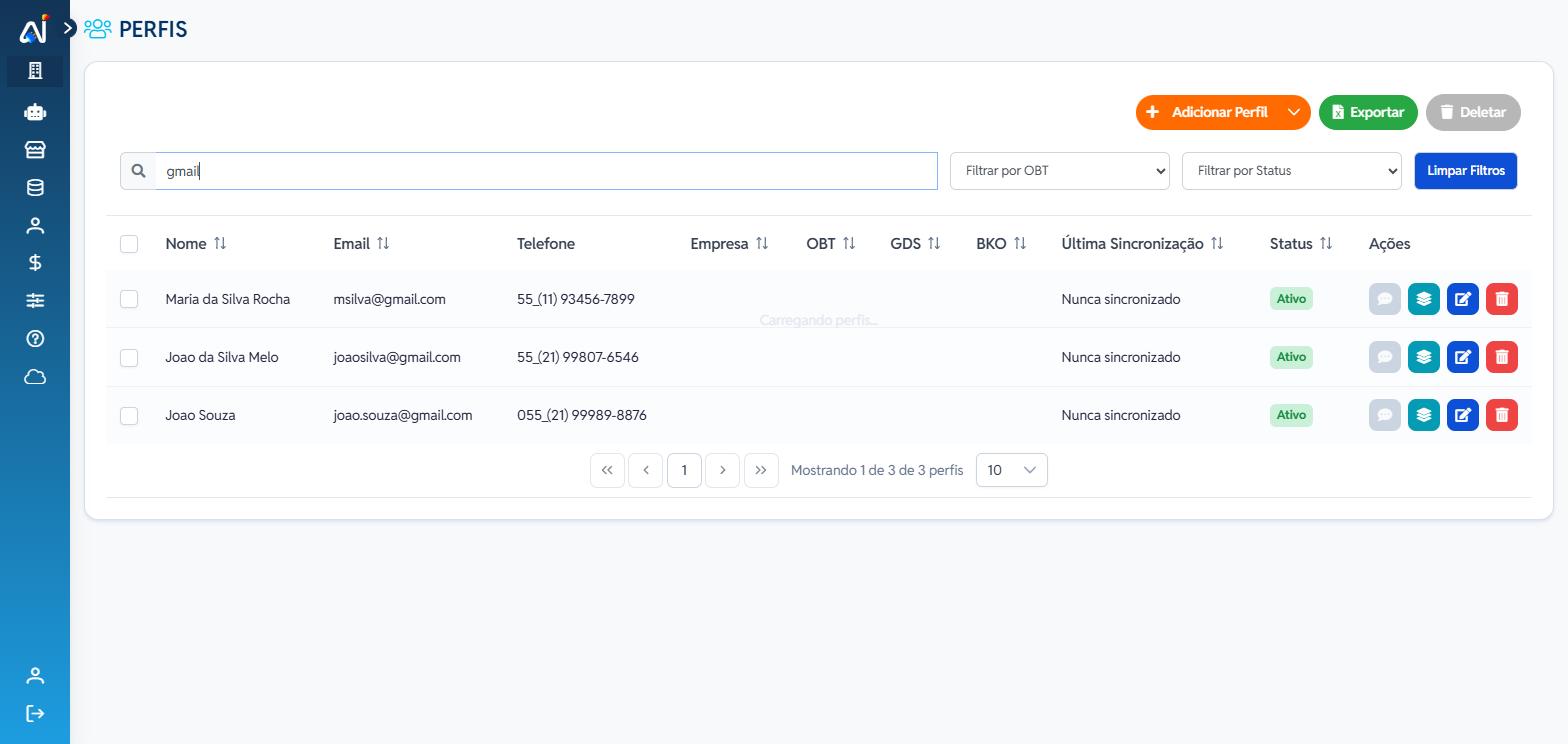Go to the next page of results
The height and width of the screenshot is (744, 1568).
(x=722, y=470)
